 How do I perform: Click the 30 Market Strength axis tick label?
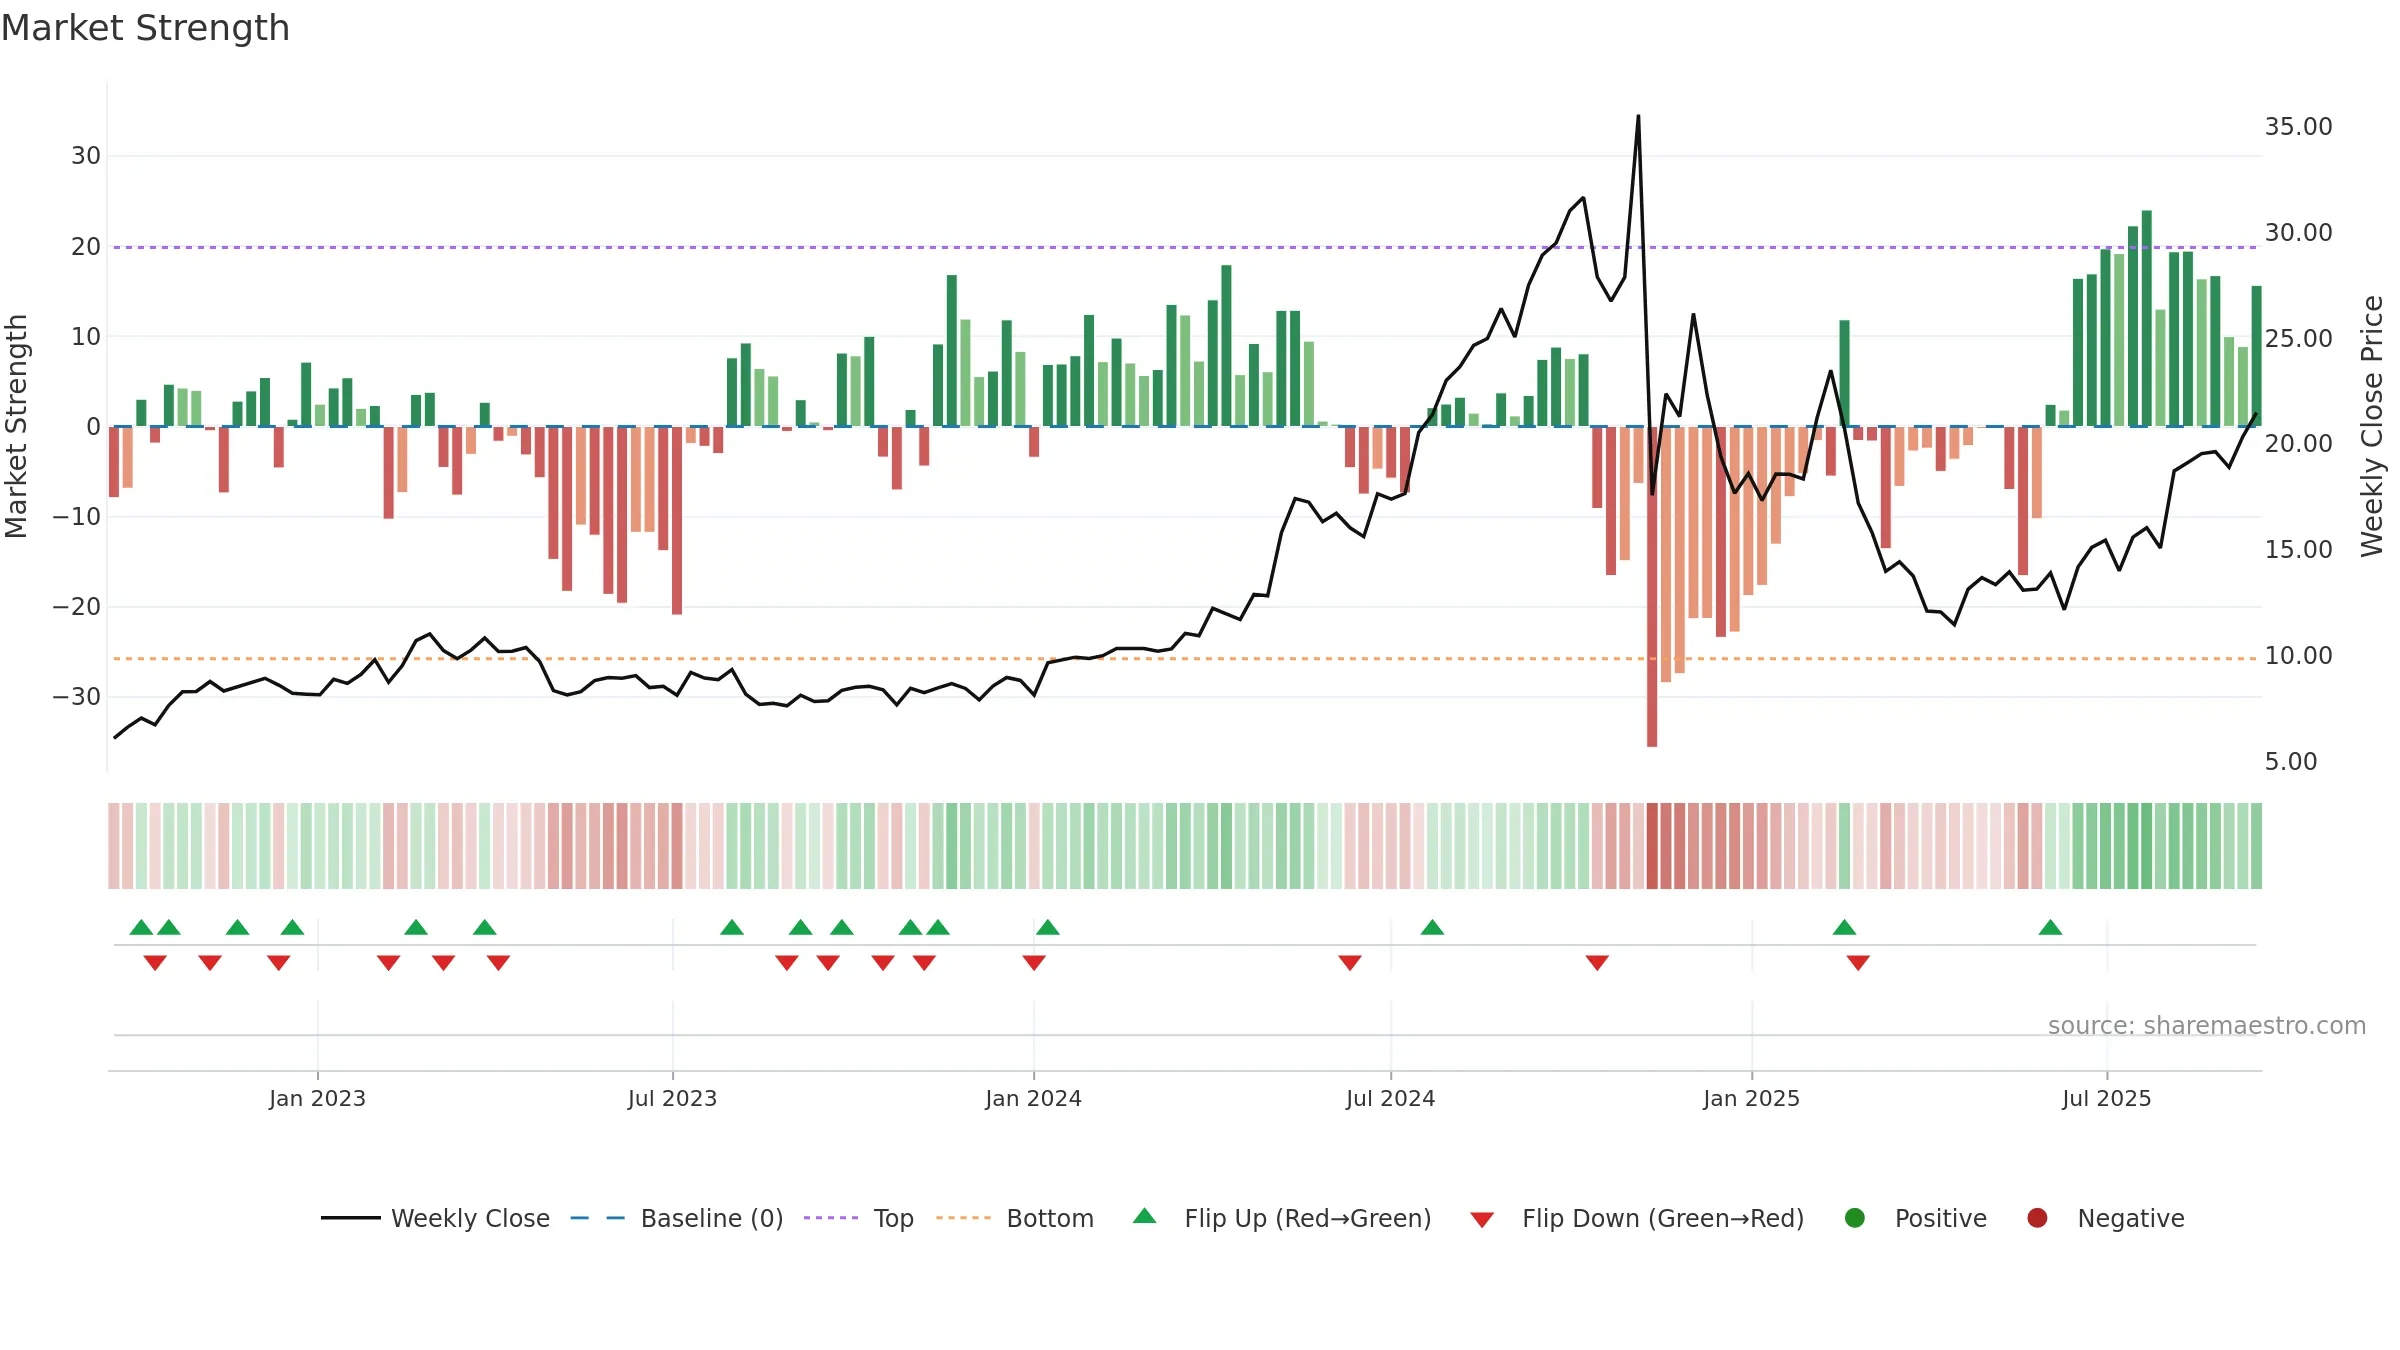click(86, 156)
